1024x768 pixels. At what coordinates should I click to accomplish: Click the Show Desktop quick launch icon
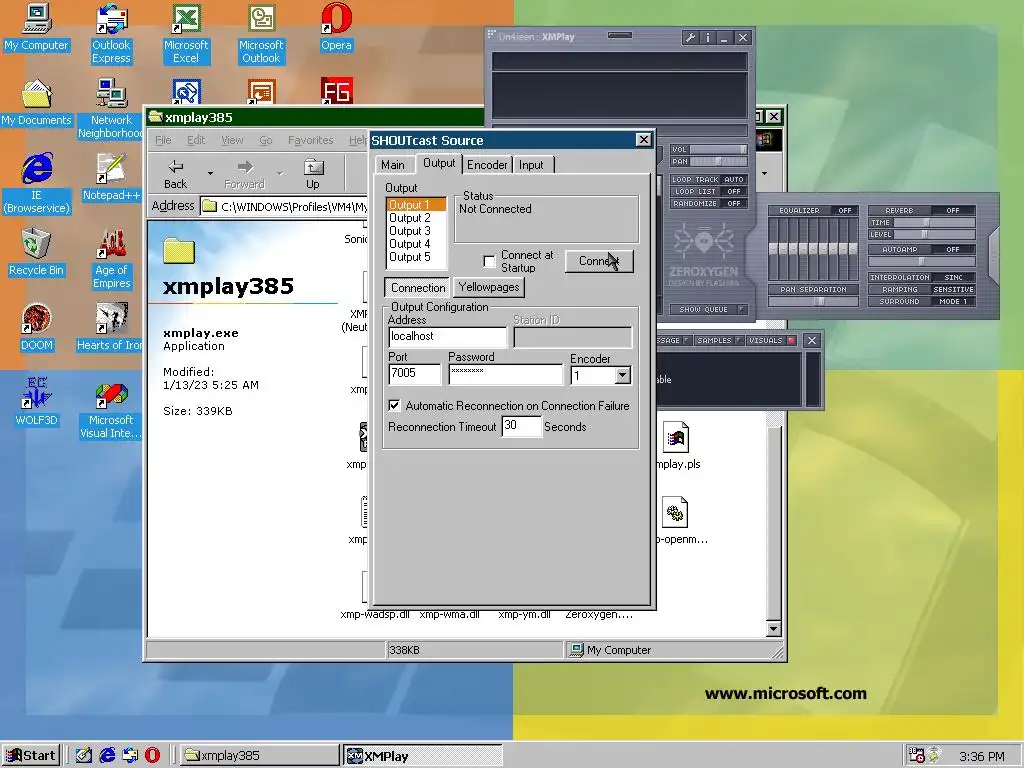click(x=84, y=756)
